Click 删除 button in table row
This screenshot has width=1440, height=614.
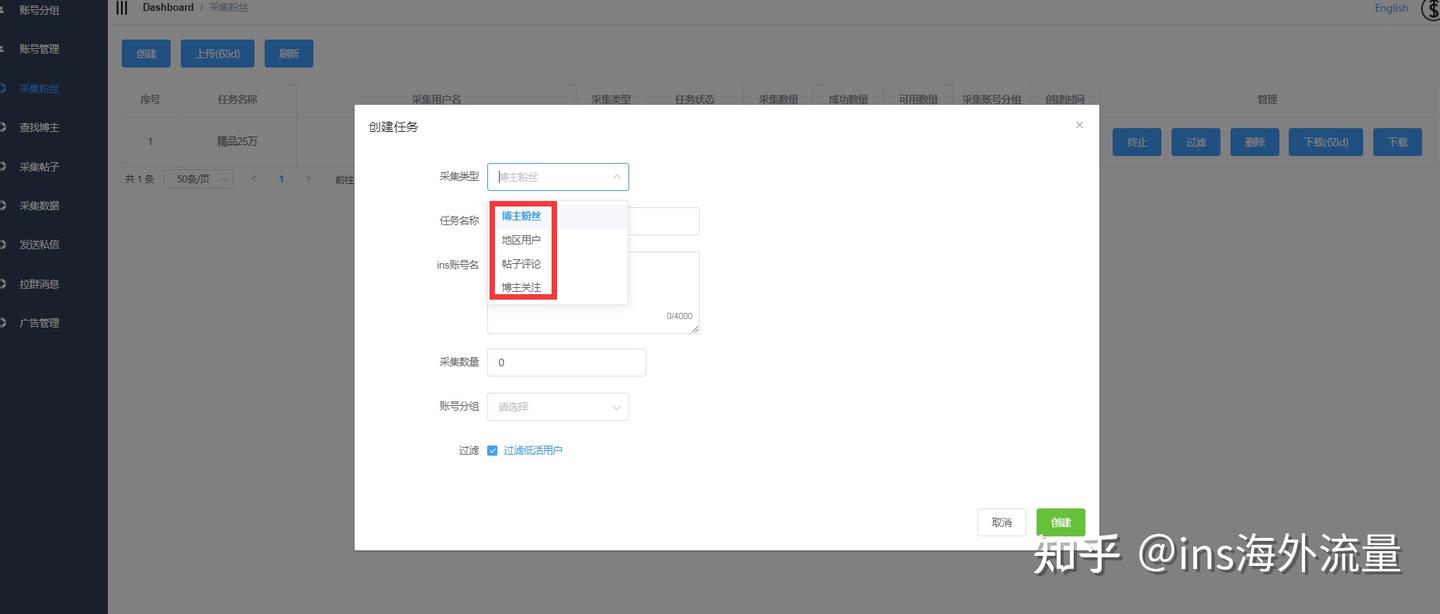[x=1255, y=142]
